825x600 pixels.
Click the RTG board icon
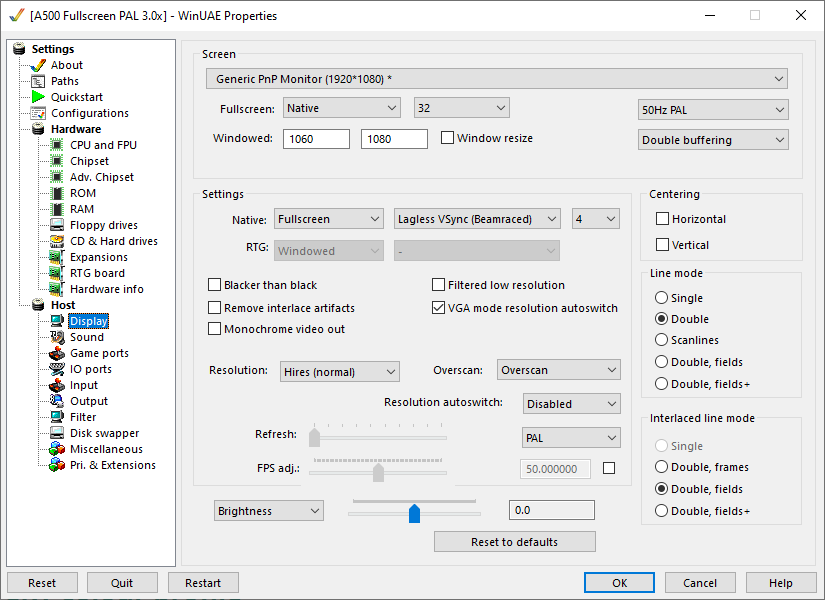tap(57, 273)
